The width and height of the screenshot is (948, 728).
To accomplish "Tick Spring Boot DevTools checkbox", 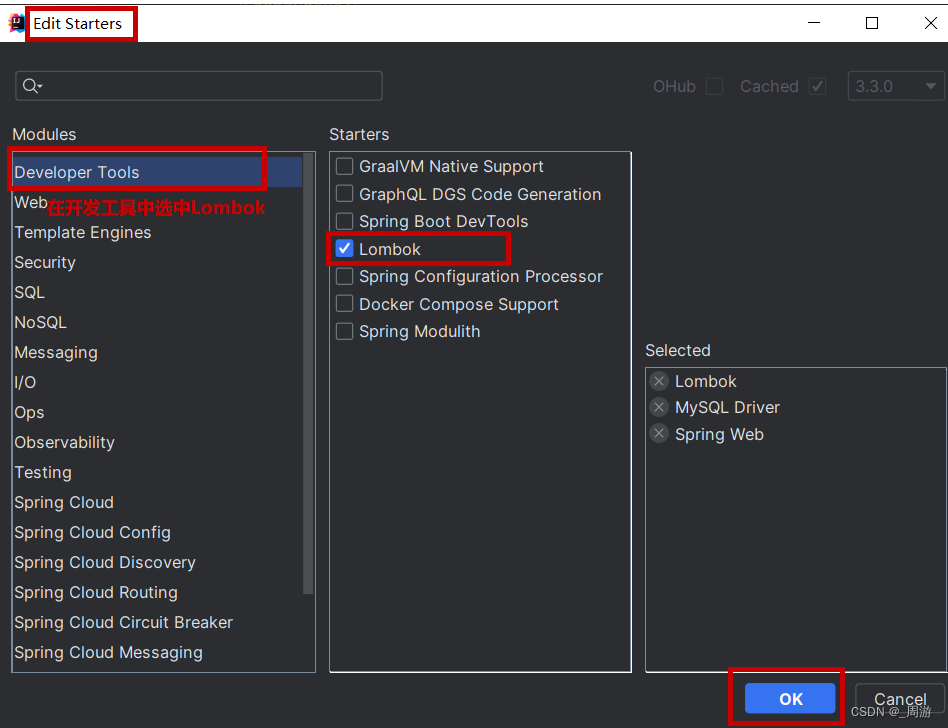I will [x=344, y=221].
